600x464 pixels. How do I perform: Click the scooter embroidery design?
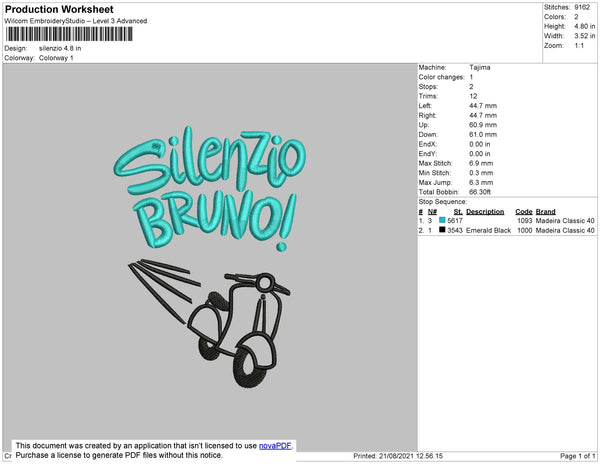pos(209,322)
